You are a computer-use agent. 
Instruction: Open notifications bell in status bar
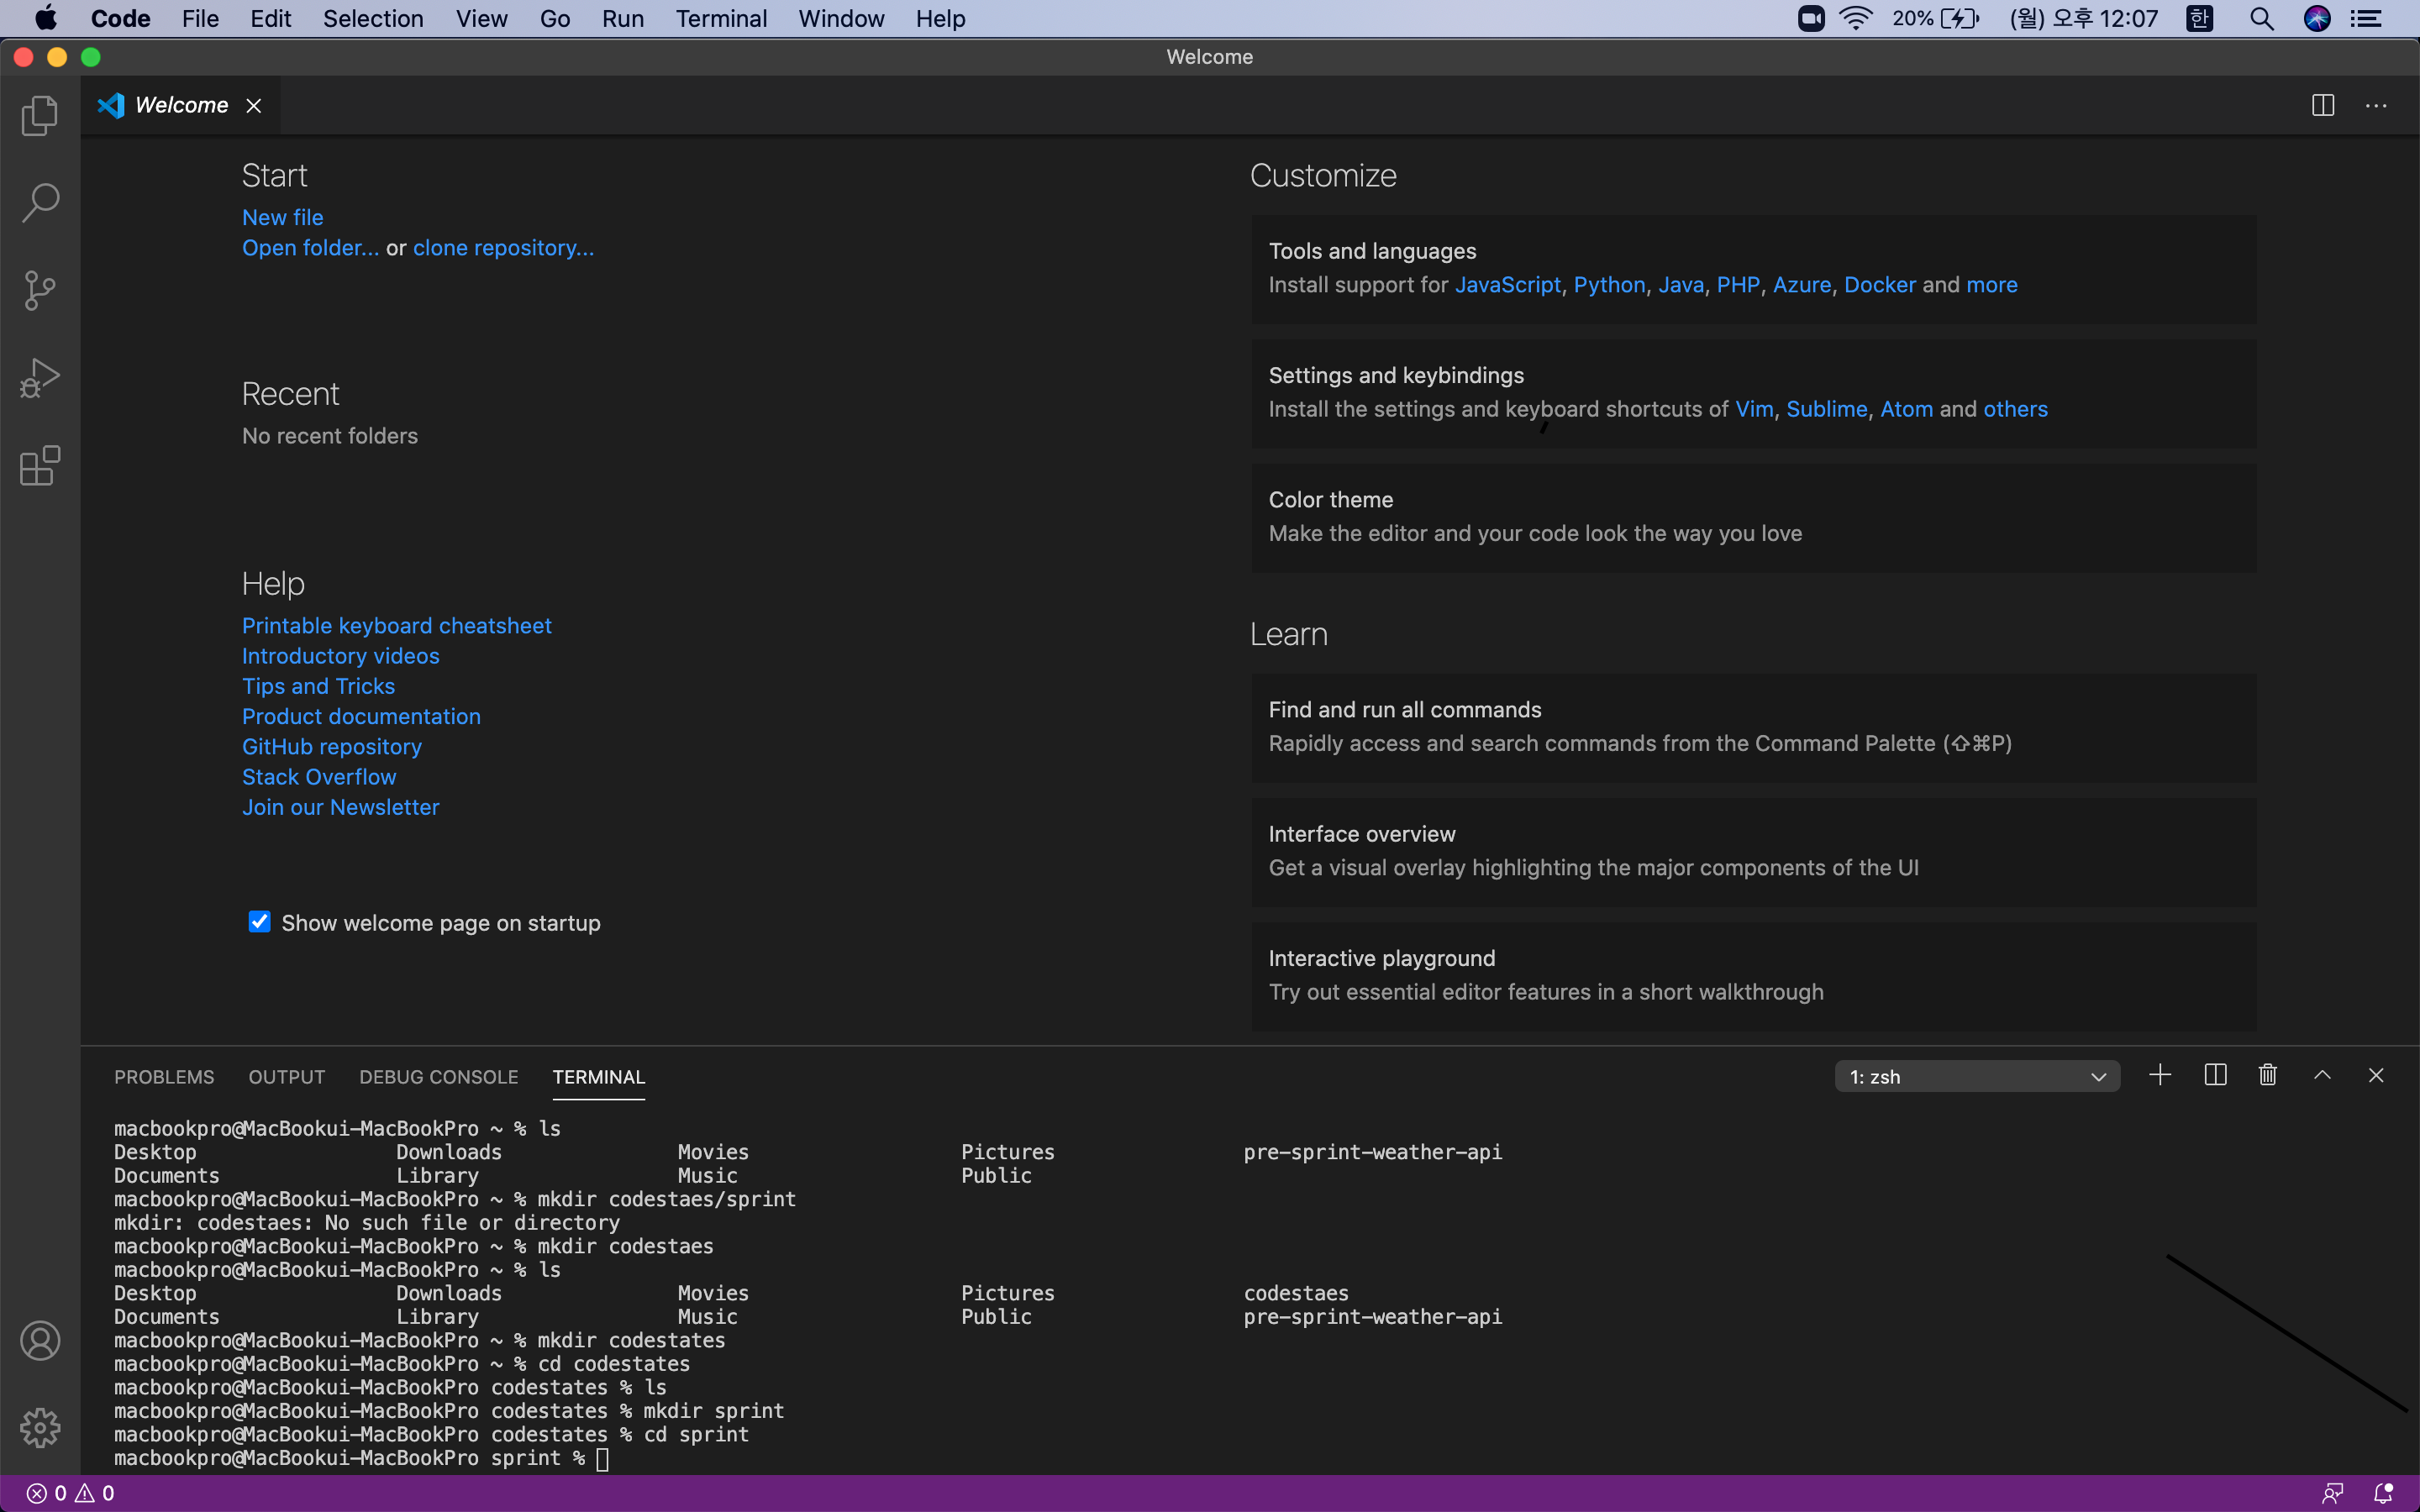click(2384, 1493)
